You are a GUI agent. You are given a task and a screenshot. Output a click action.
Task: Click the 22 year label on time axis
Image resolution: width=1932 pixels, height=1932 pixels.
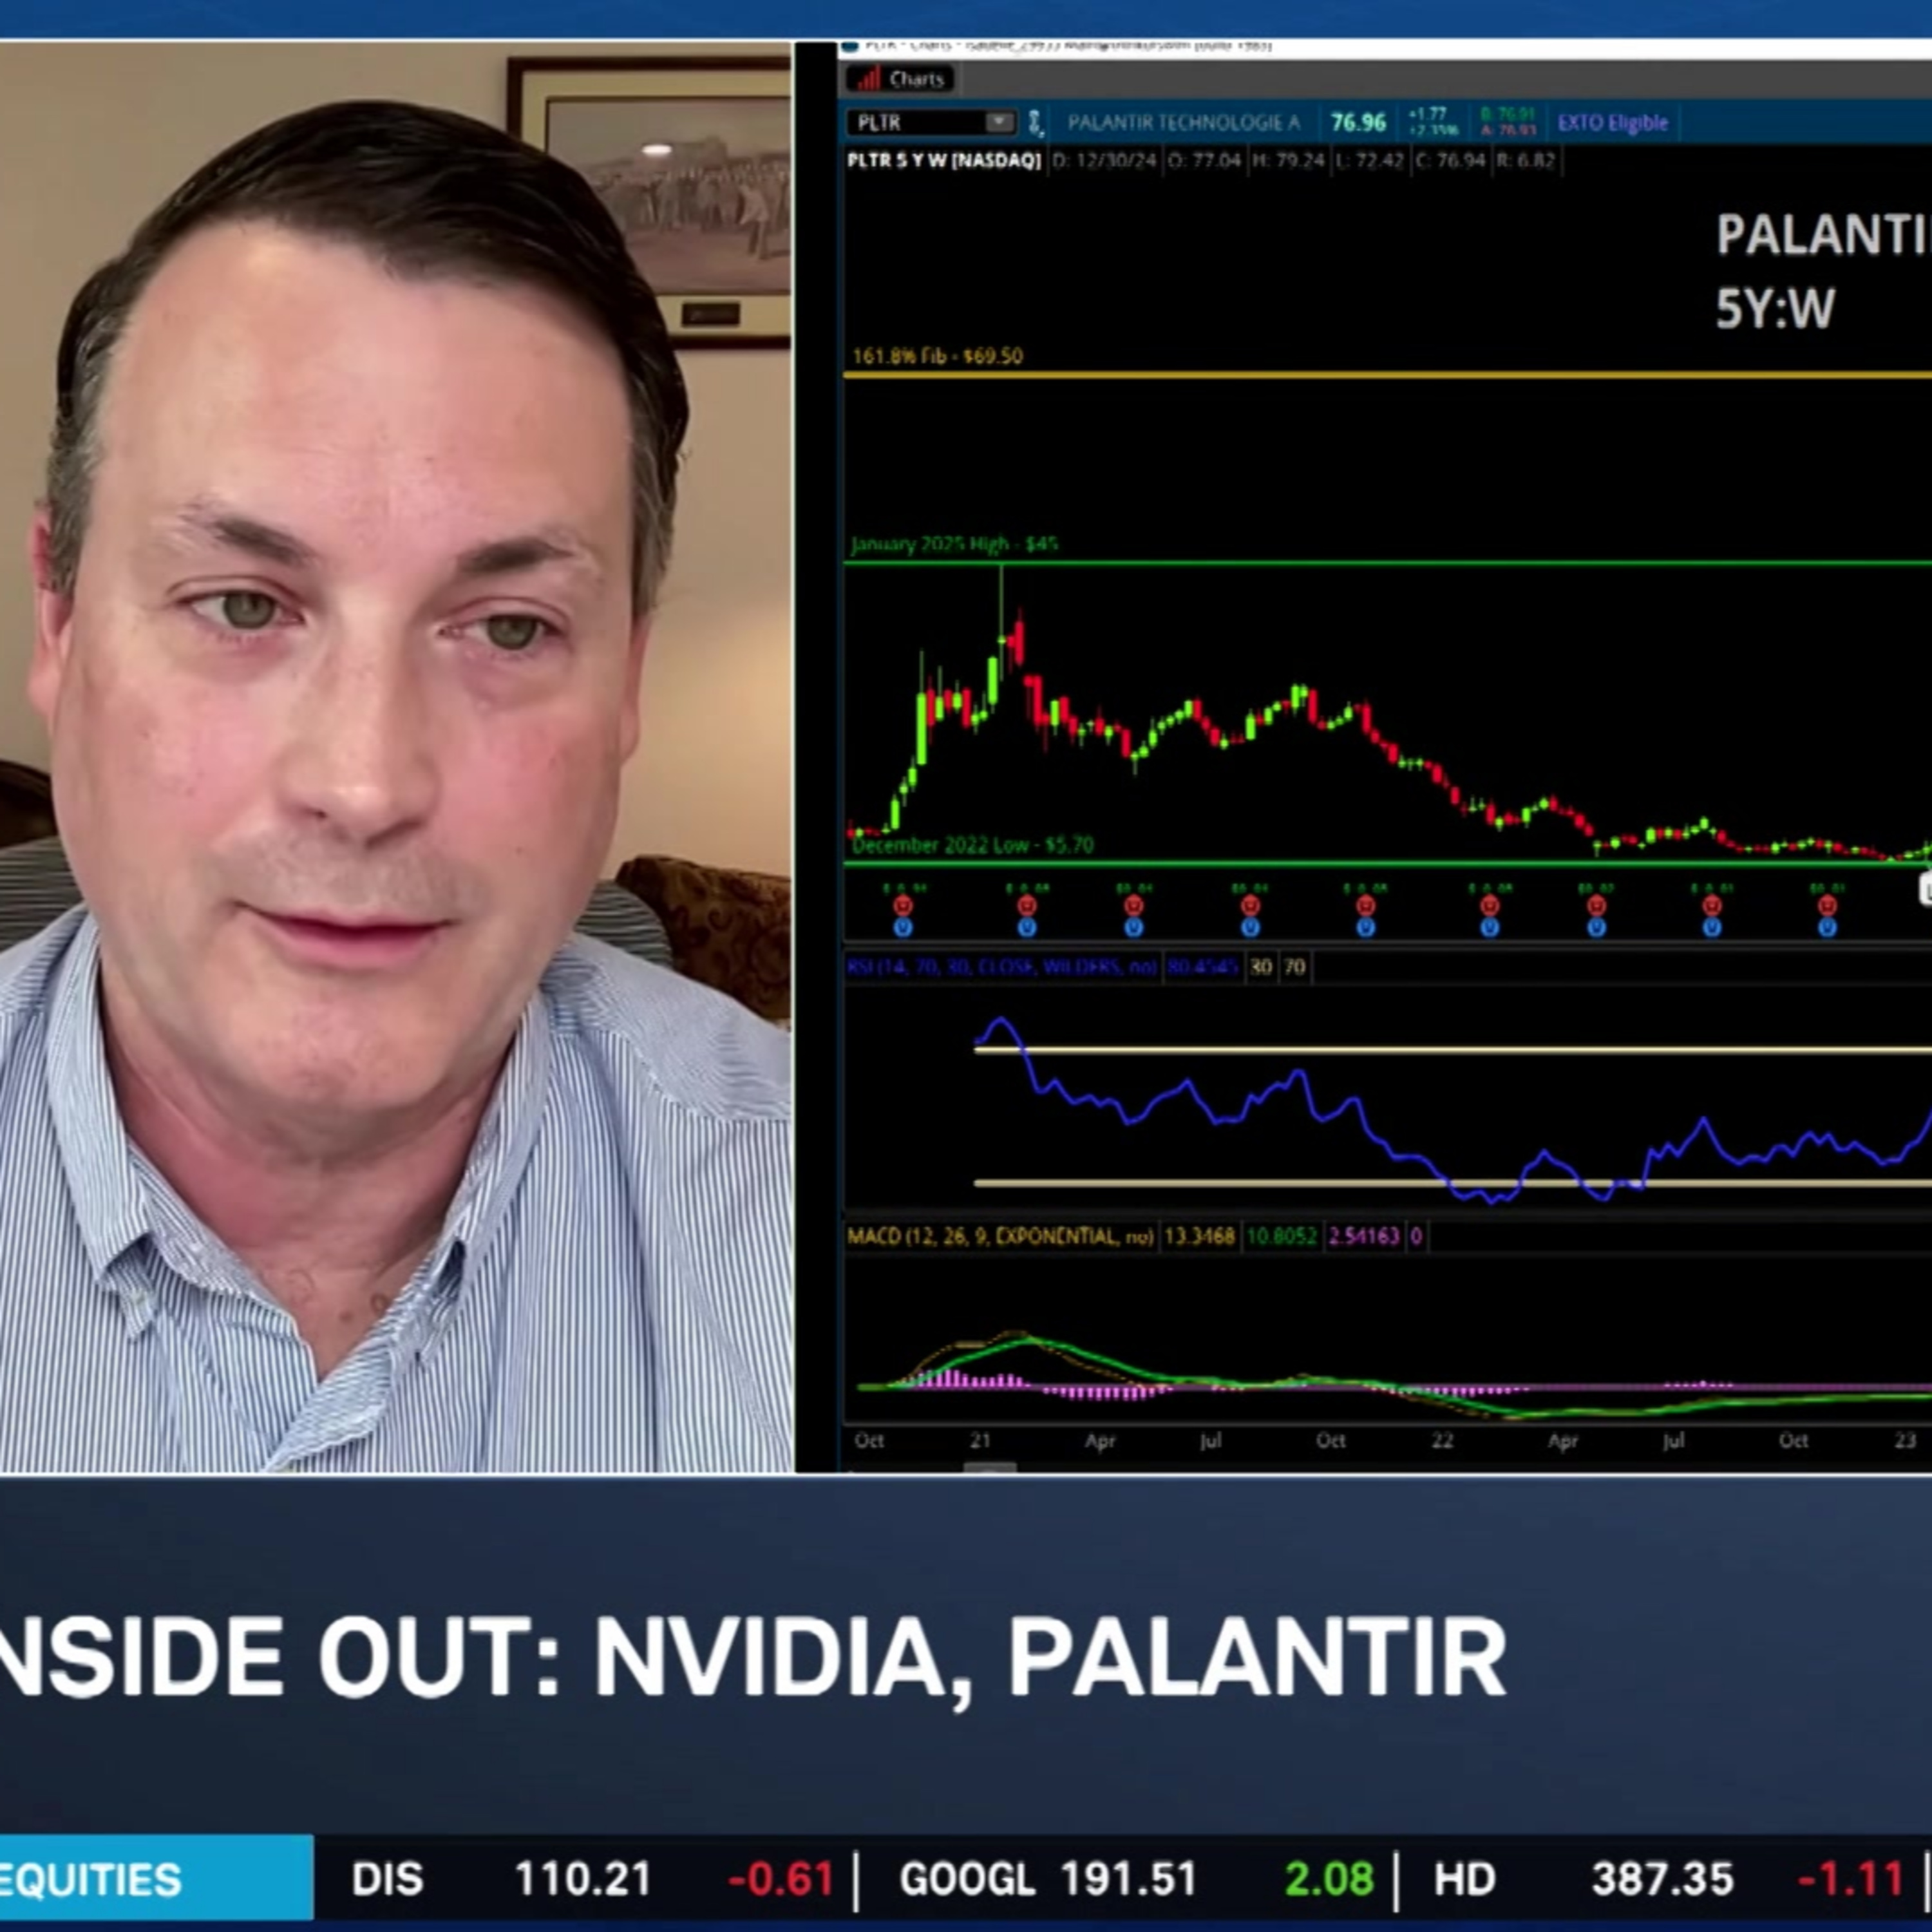1442,1440
